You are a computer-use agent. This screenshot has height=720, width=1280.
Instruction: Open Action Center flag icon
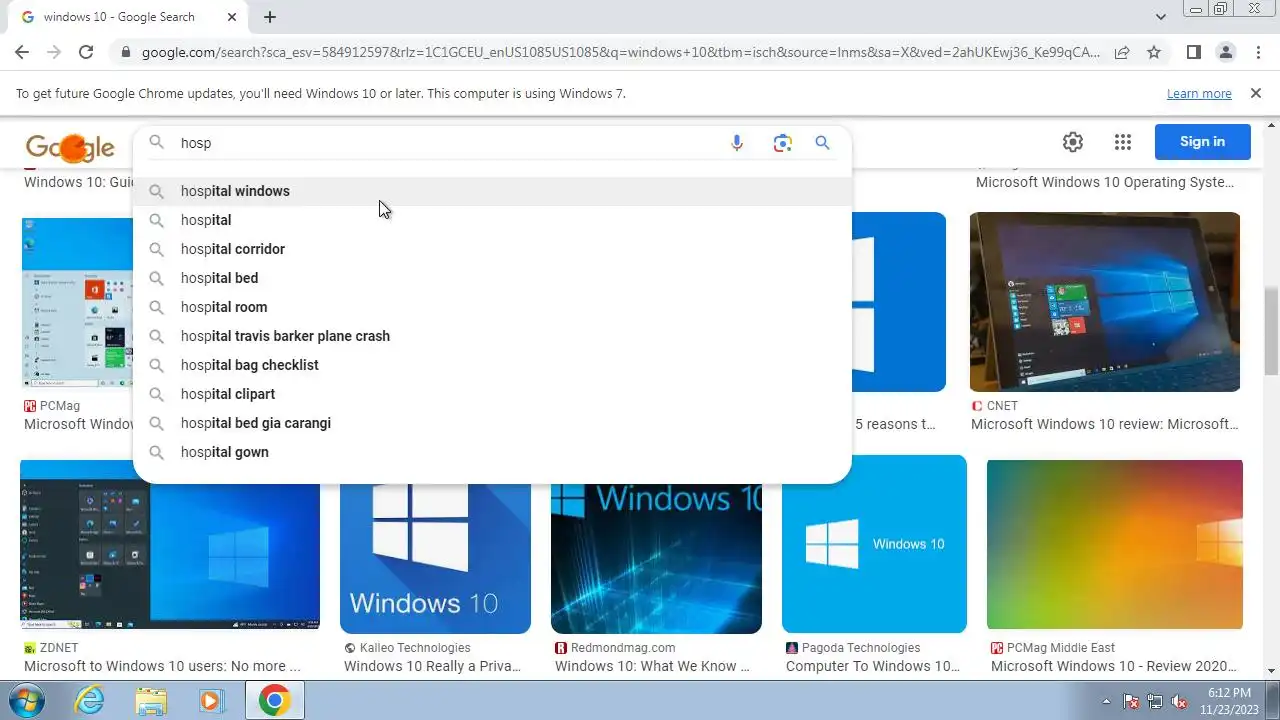(1131, 701)
